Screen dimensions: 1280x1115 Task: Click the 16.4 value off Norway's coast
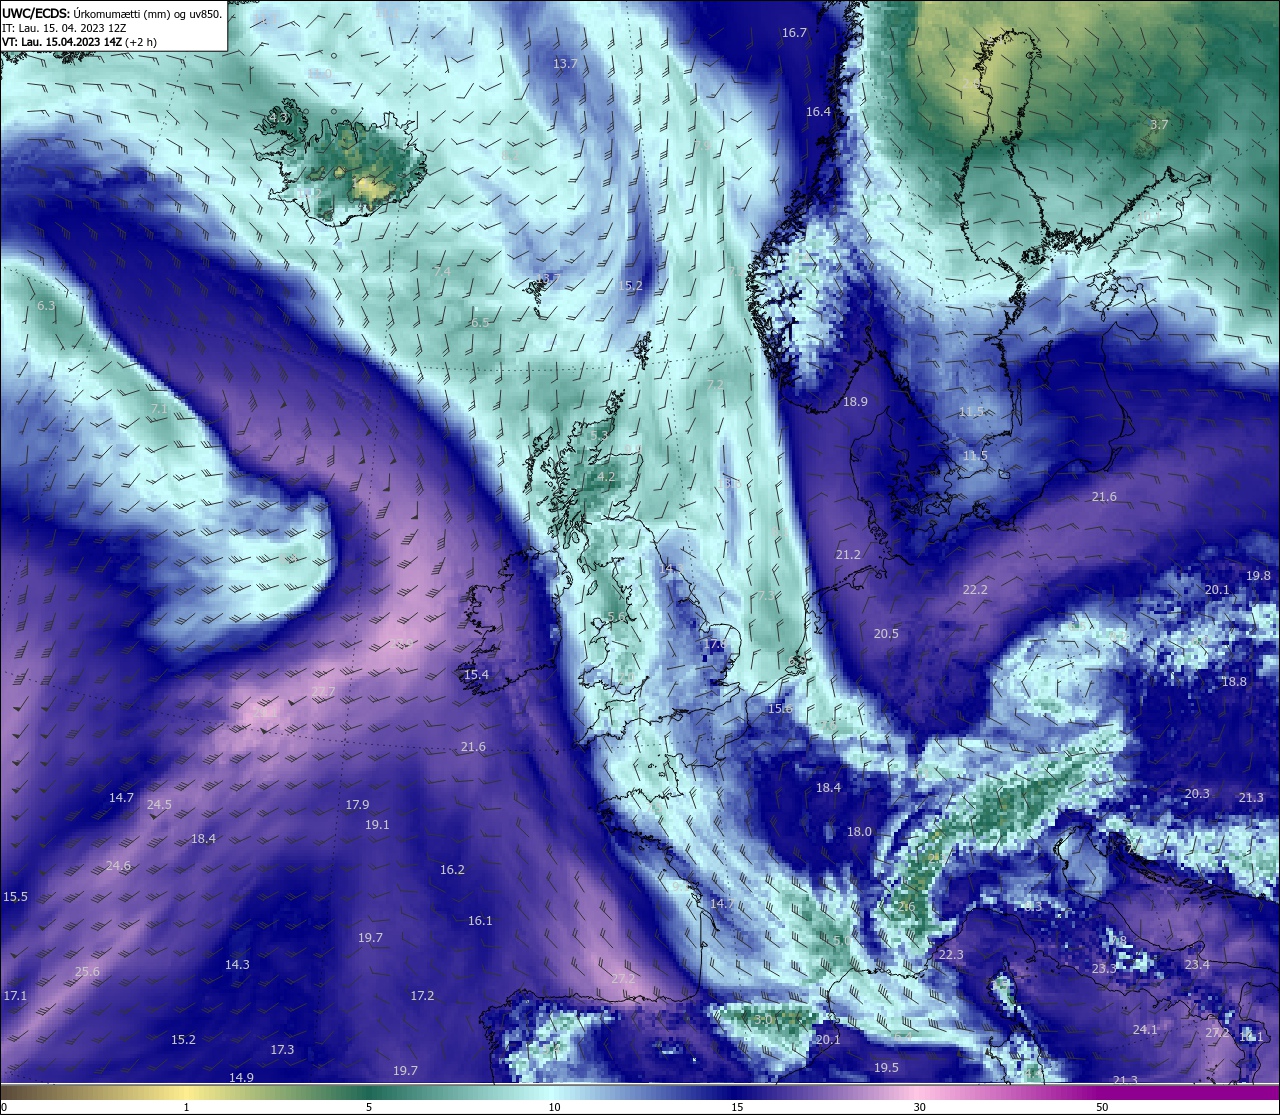point(818,112)
